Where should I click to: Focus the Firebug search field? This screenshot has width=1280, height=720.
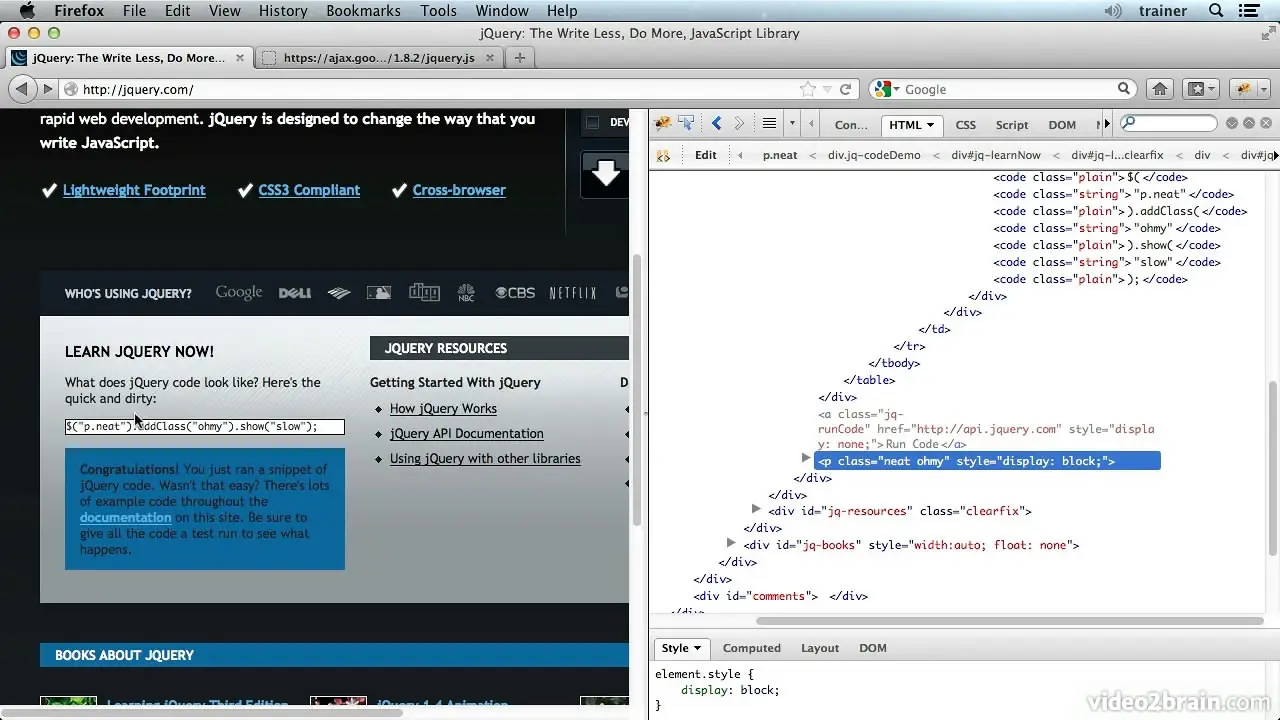click(x=1169, y=124)
